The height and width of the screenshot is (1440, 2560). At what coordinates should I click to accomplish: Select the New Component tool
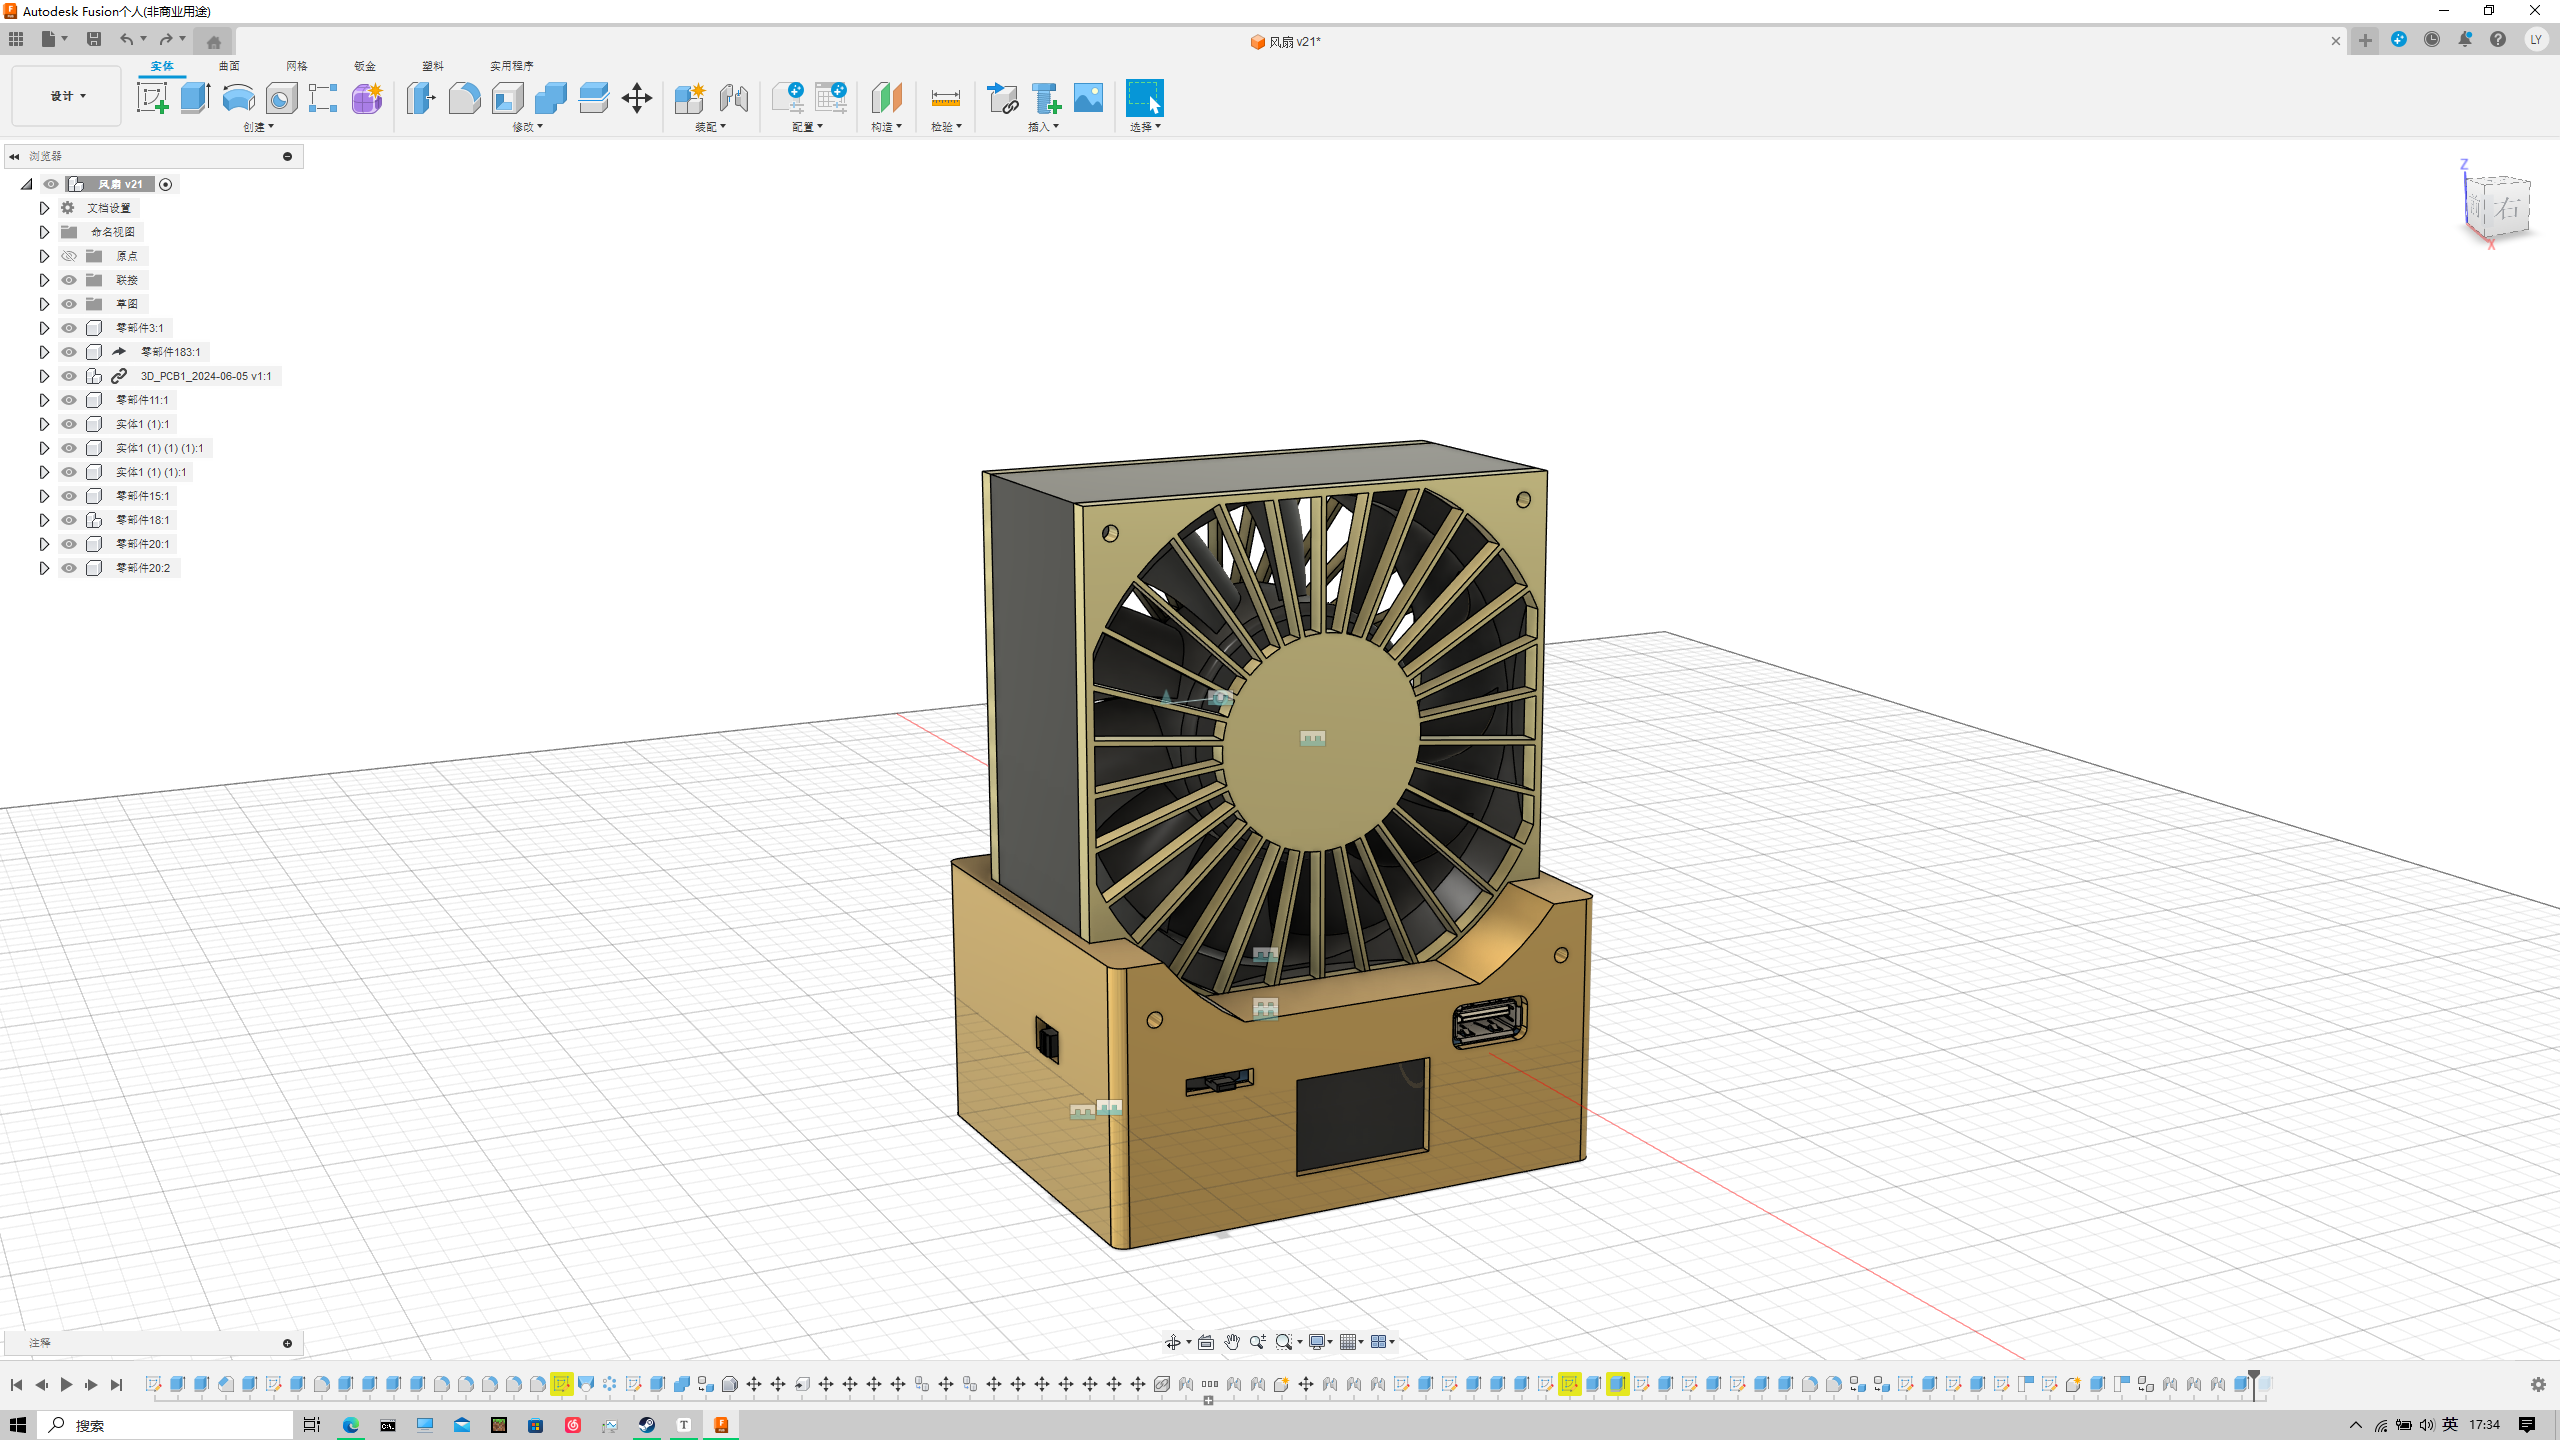tap(690, 98)
